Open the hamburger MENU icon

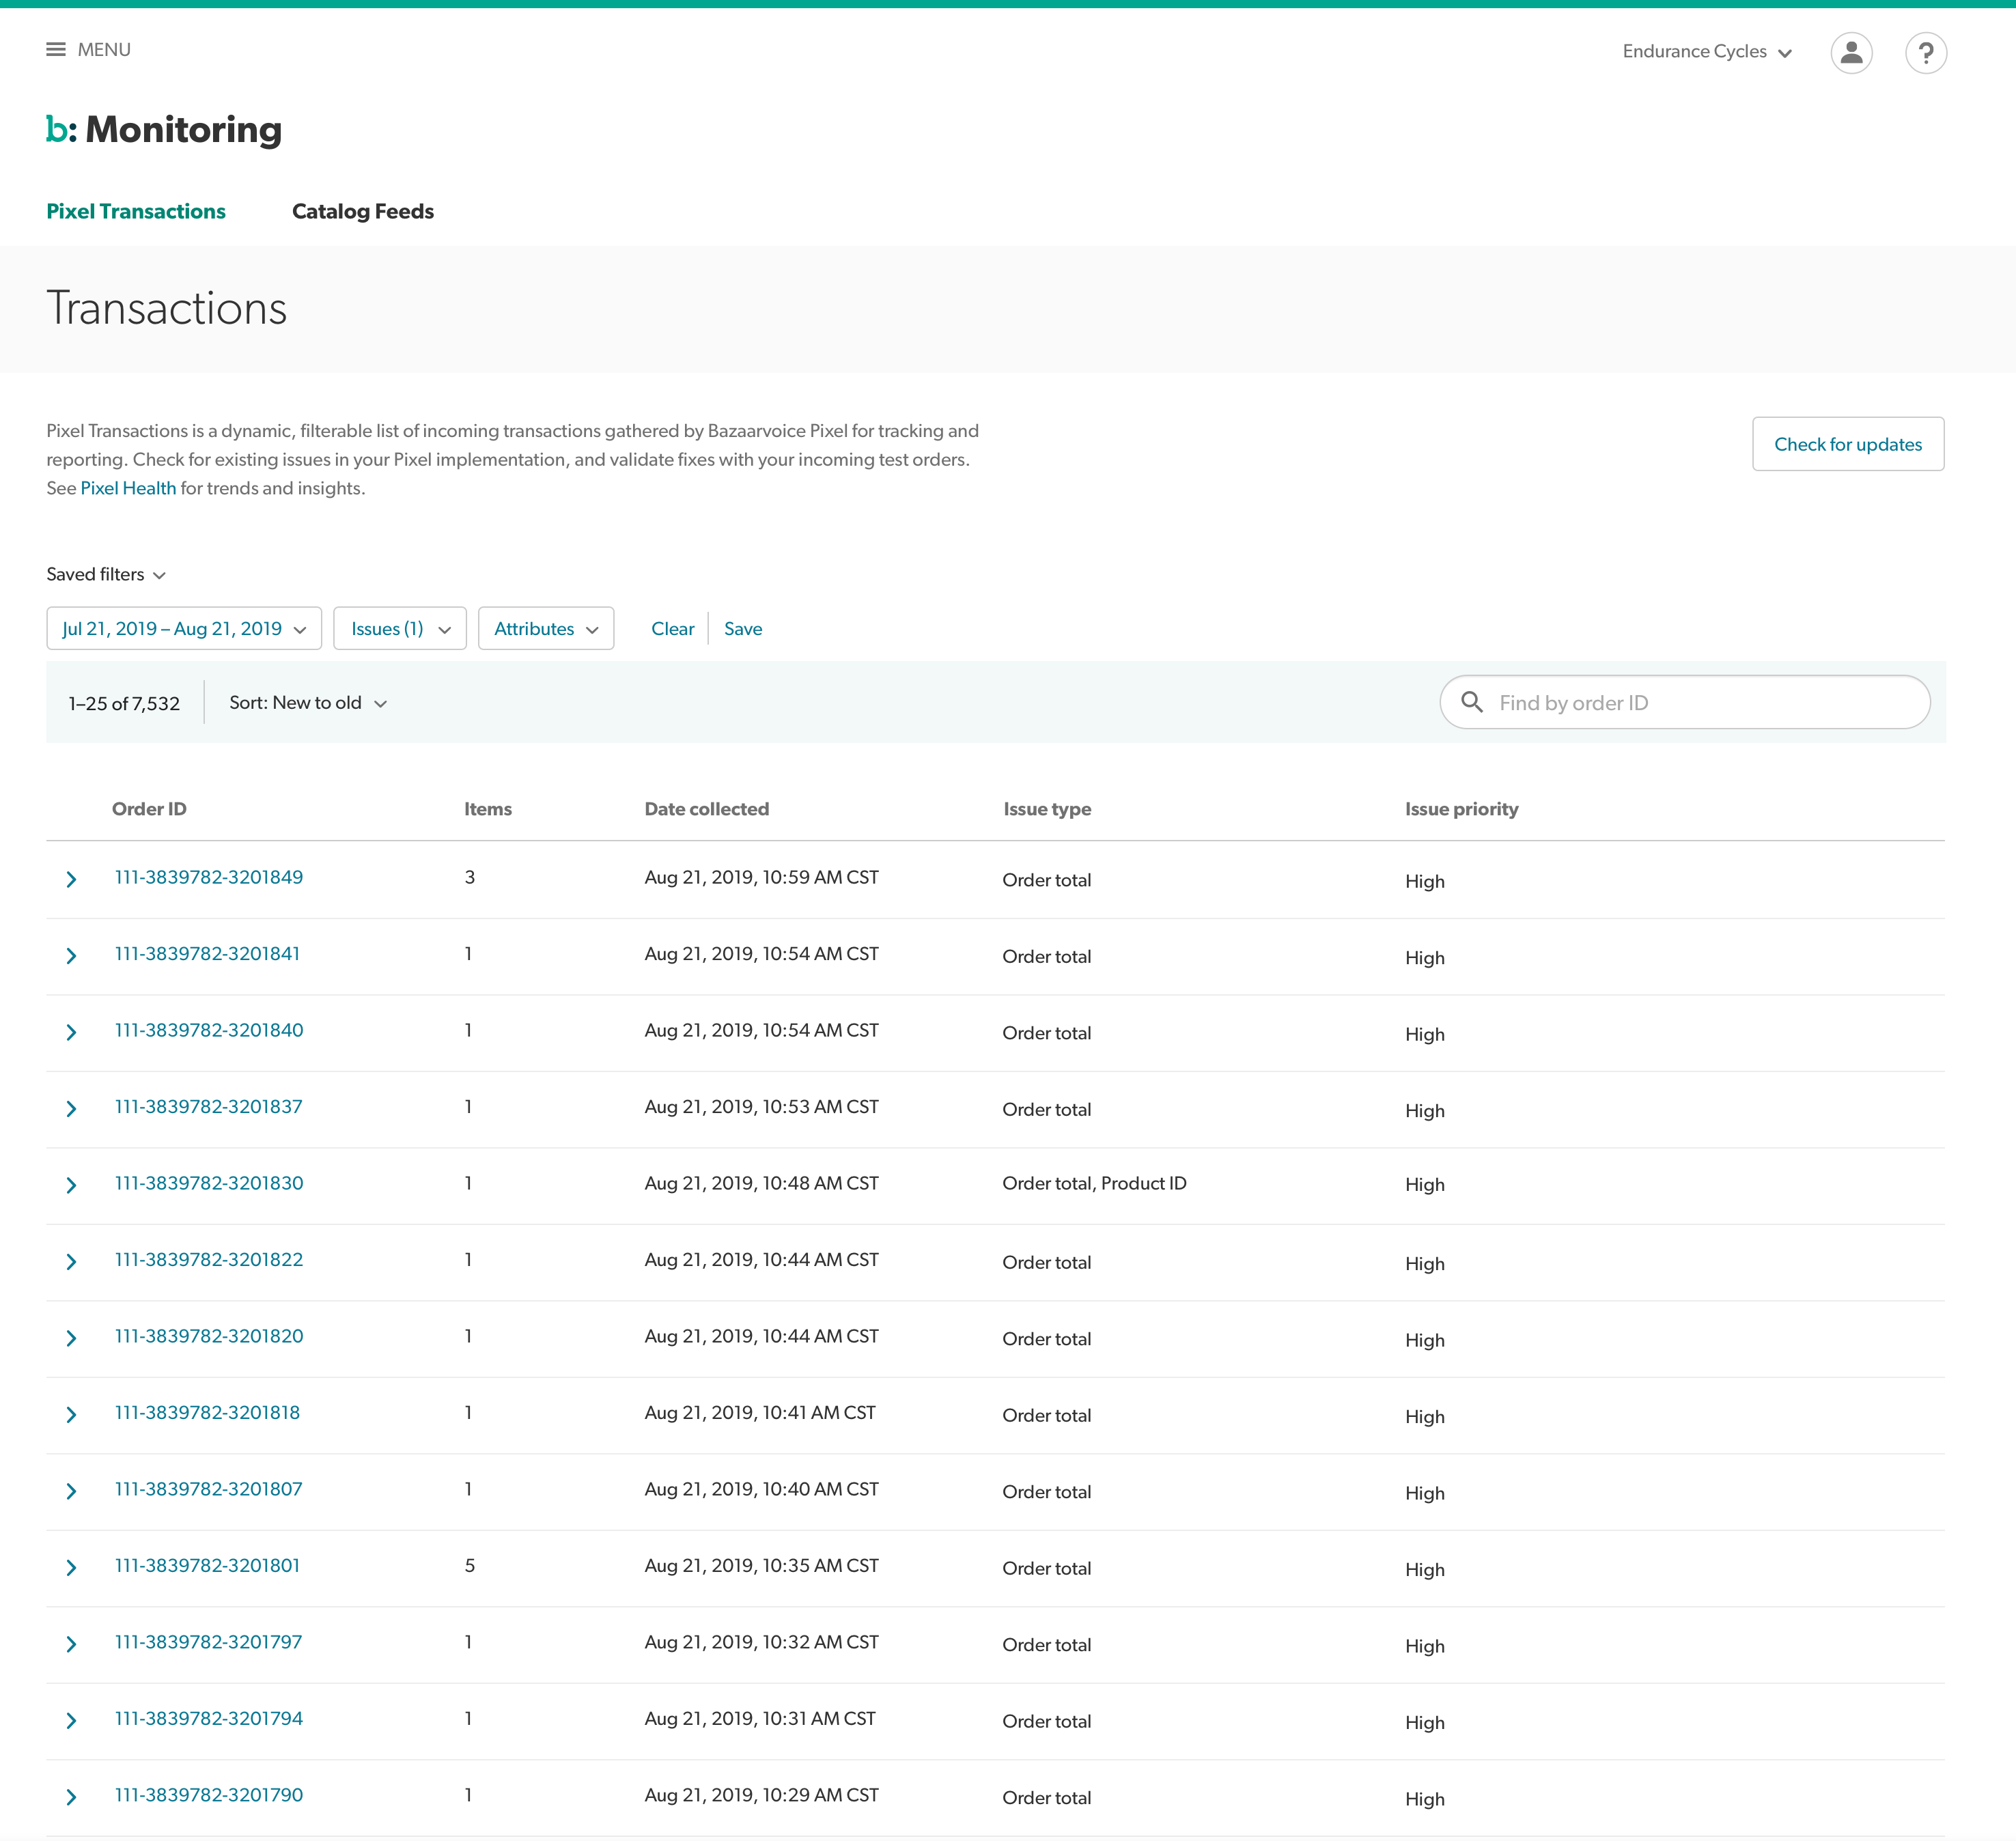(56, 50)
